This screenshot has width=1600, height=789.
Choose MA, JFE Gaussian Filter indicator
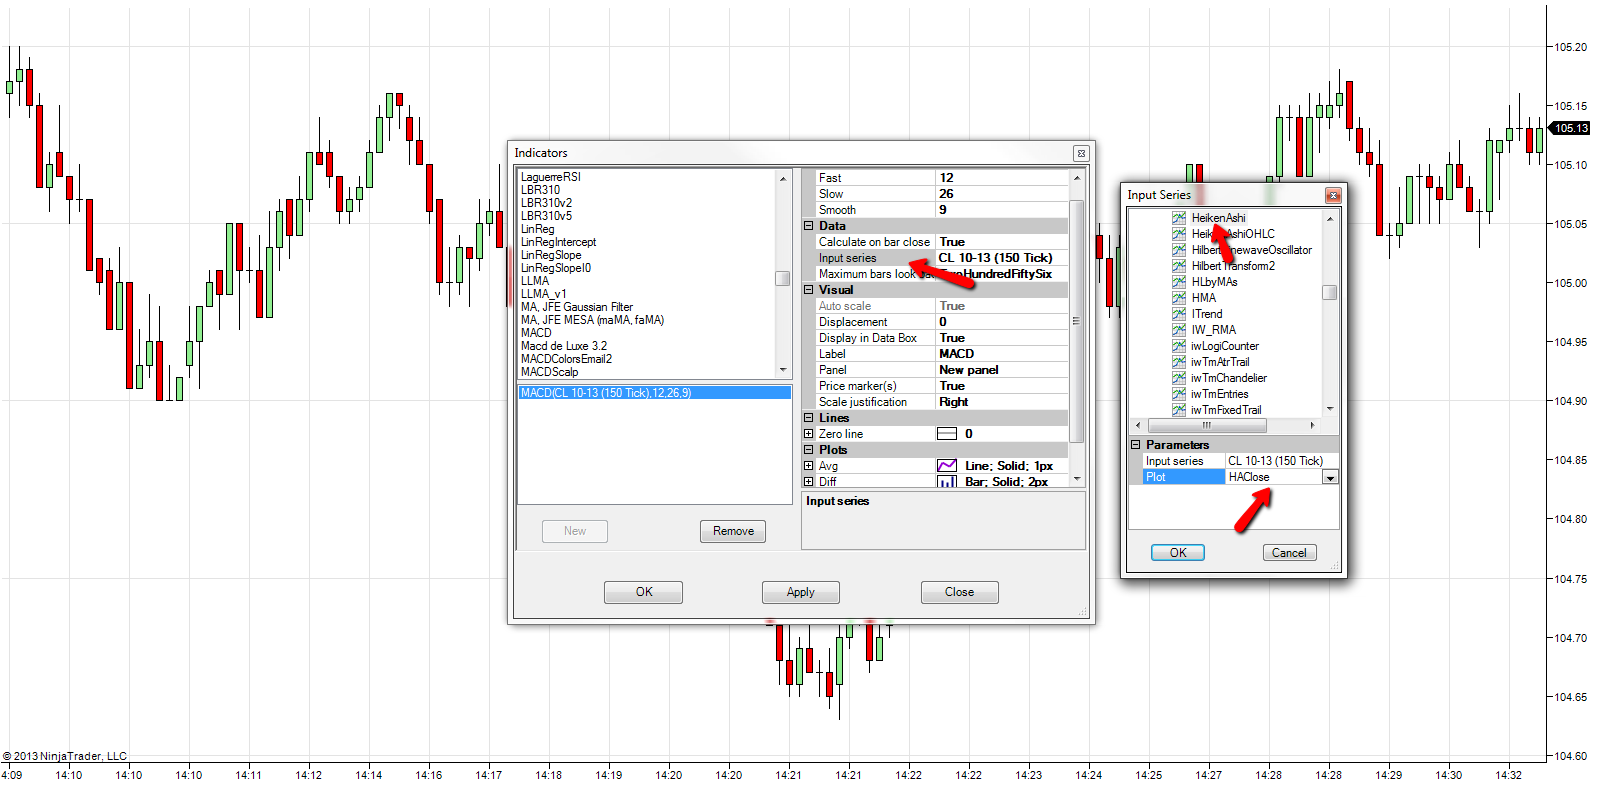(576, 307)
